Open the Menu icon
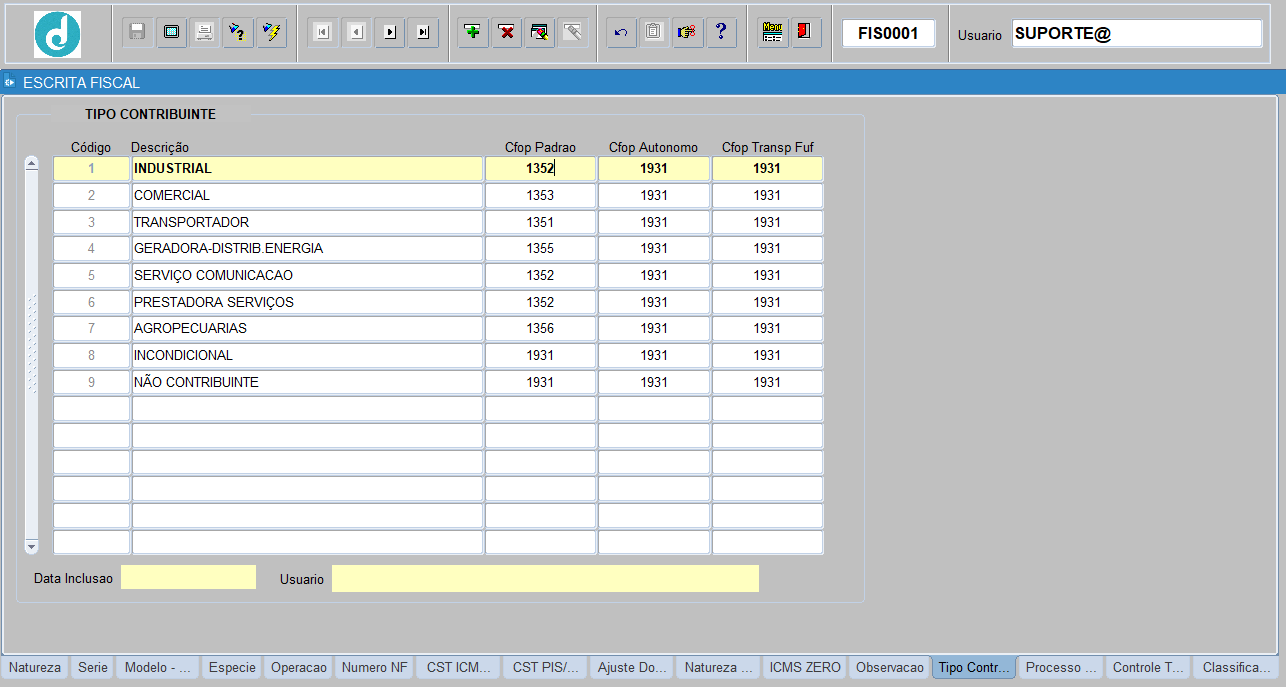This screenshot has height=687, width=1286. coord(772,32)
